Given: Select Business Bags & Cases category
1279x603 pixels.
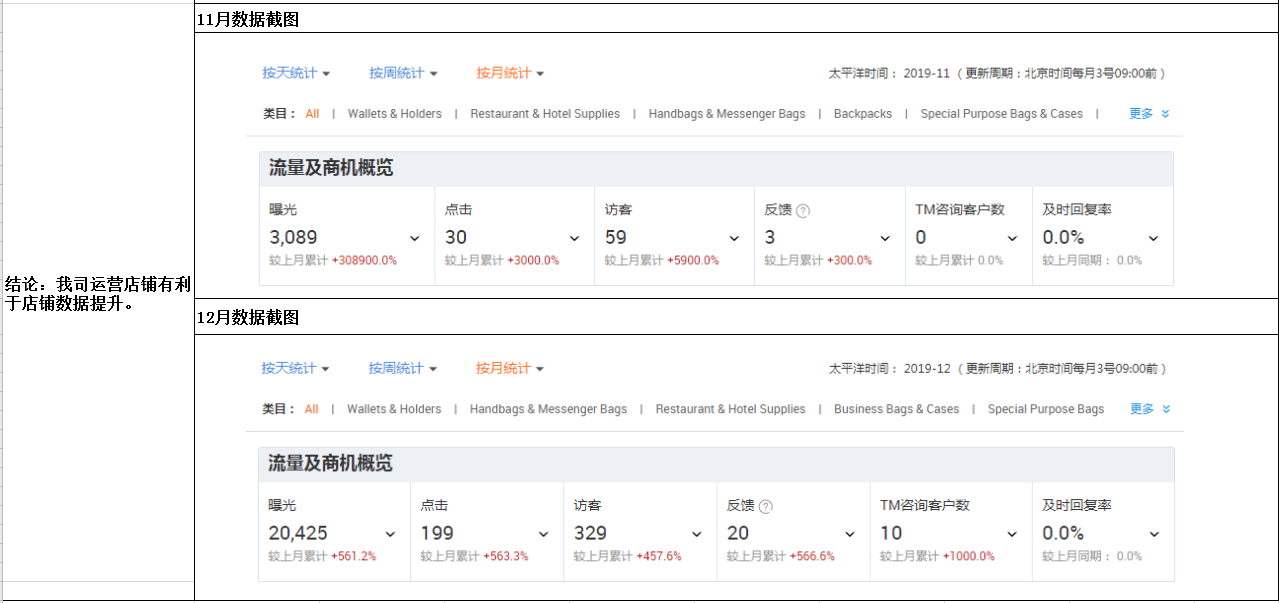Looking at the screenshot, I should pos(896,409).
